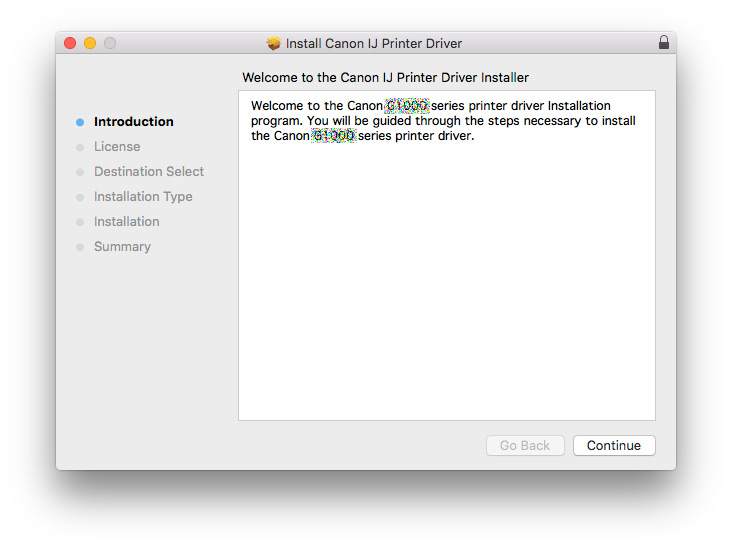Click the lock icon in title bar

pos(663,42)
